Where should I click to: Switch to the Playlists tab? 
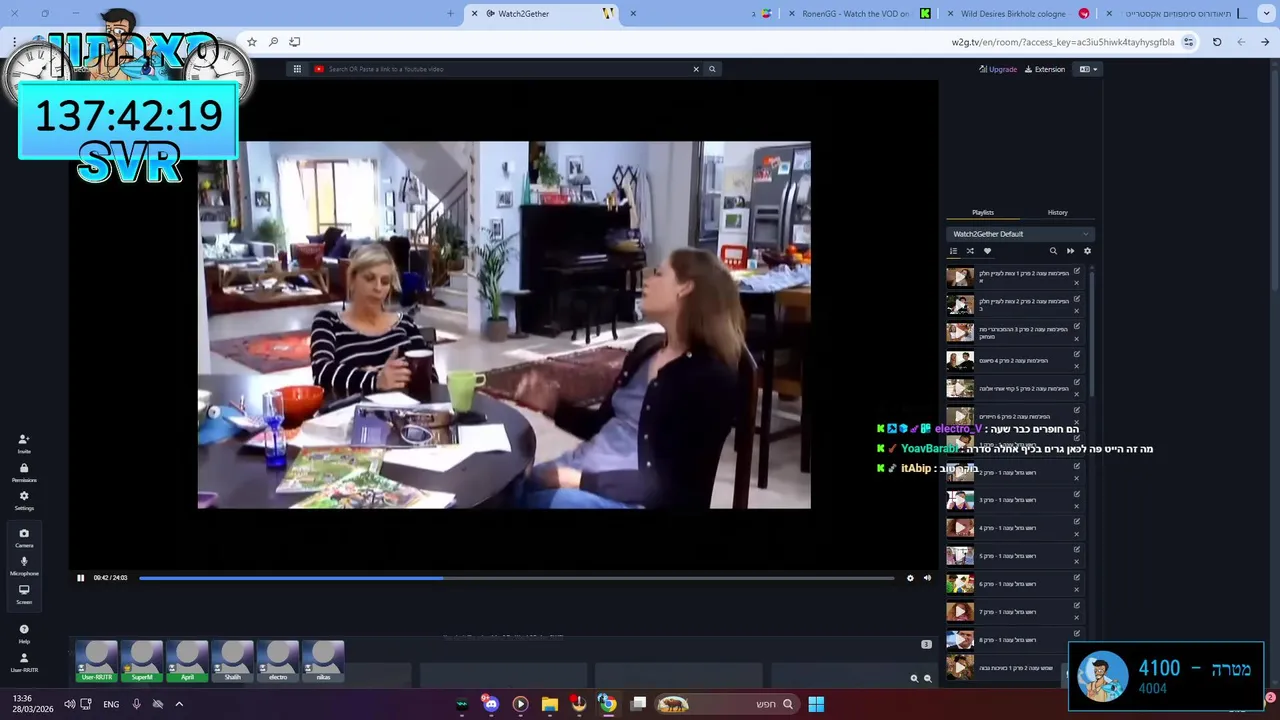click(x=983, y=212)
